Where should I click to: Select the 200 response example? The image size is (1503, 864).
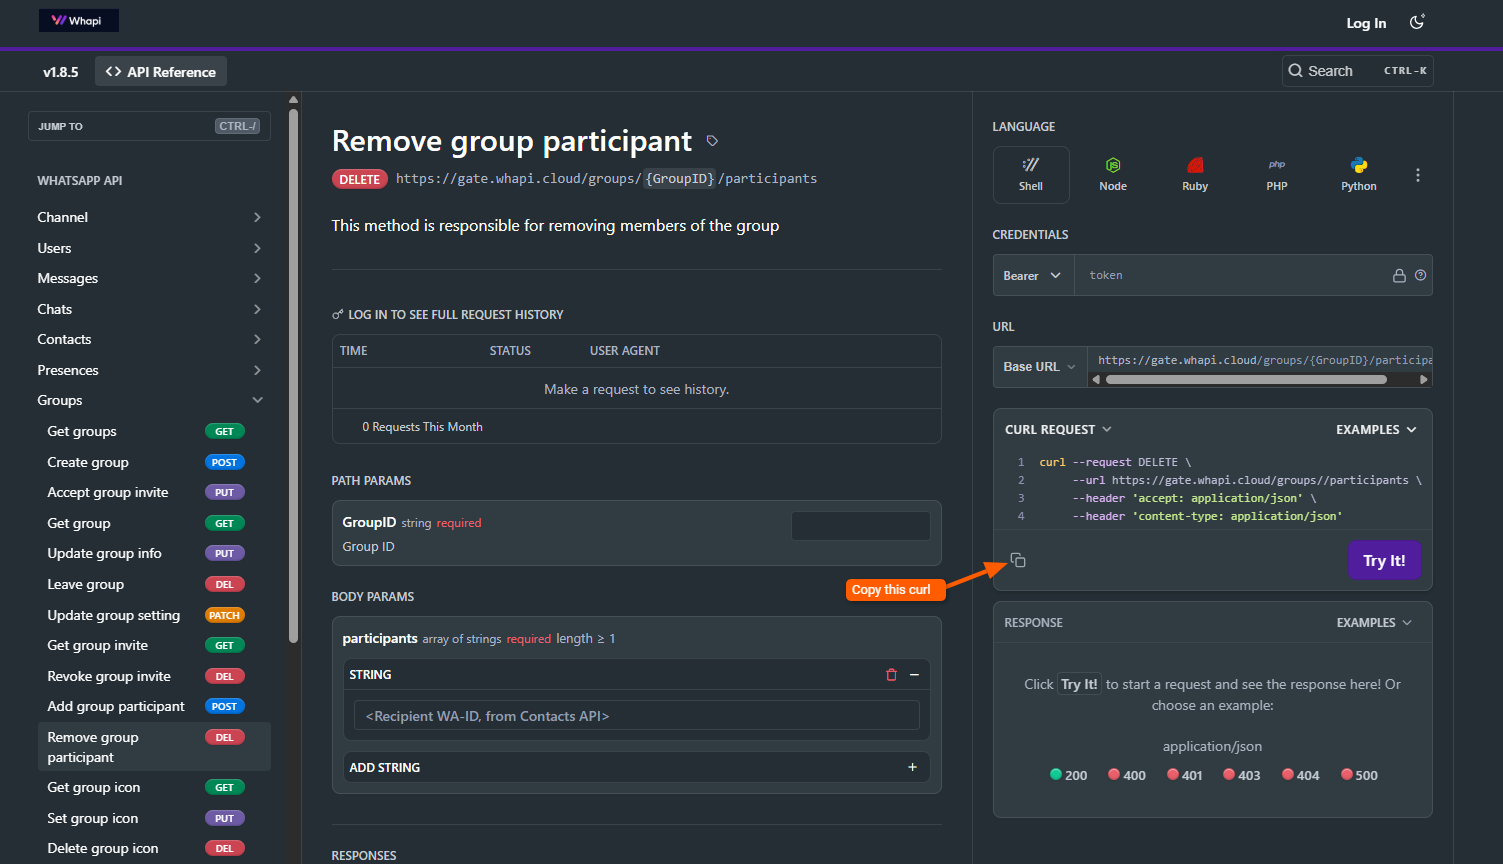pos(1068,775)
